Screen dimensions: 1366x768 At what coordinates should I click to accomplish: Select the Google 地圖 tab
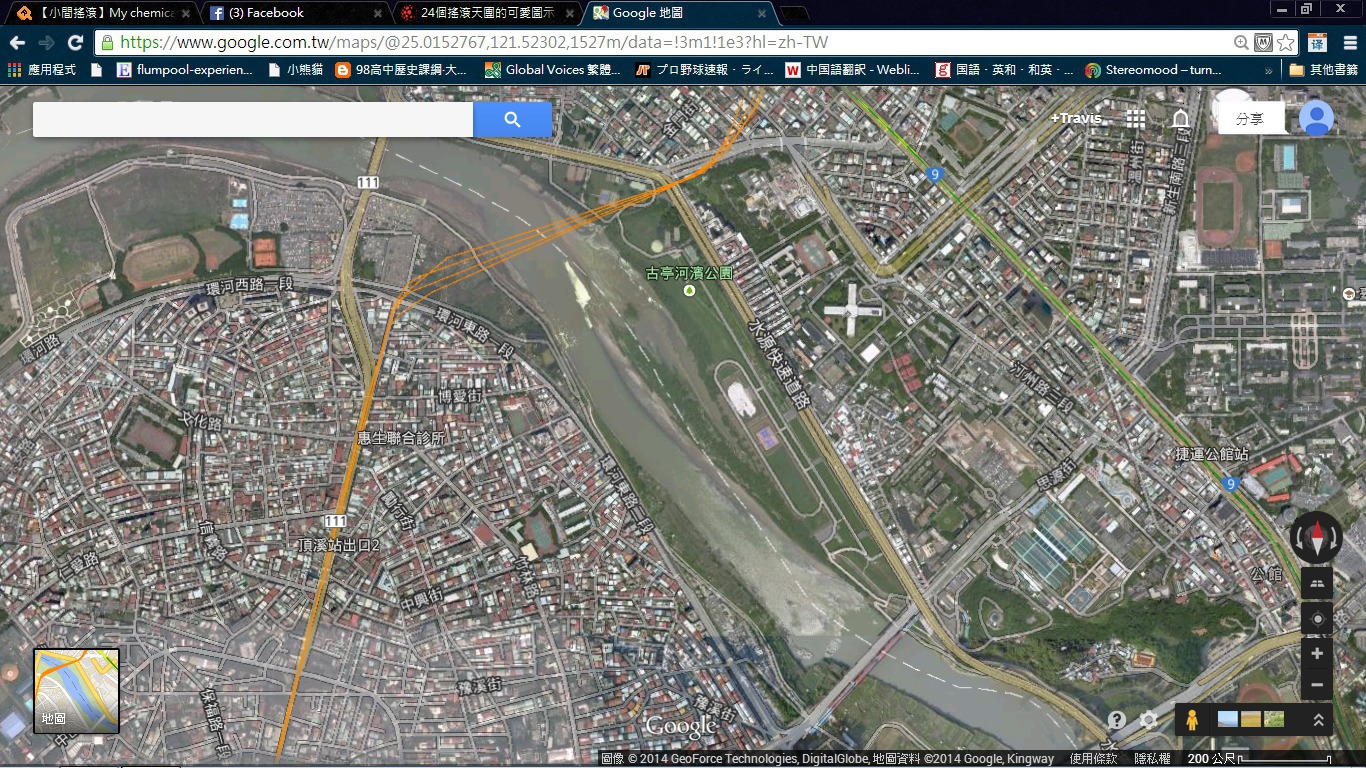[680, 13]
